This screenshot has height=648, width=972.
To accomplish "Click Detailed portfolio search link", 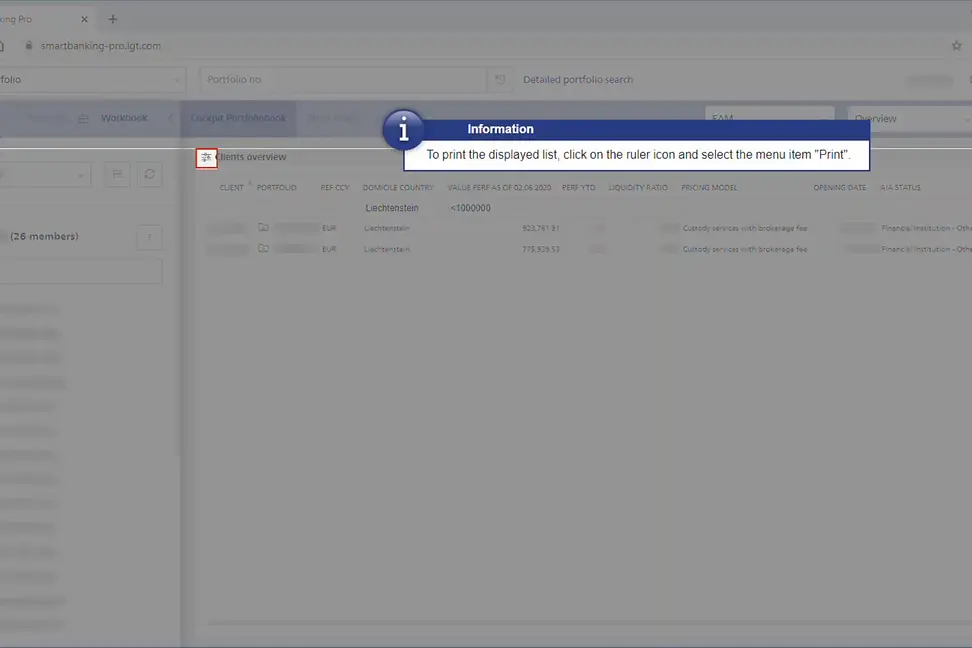I will (577, 80).
